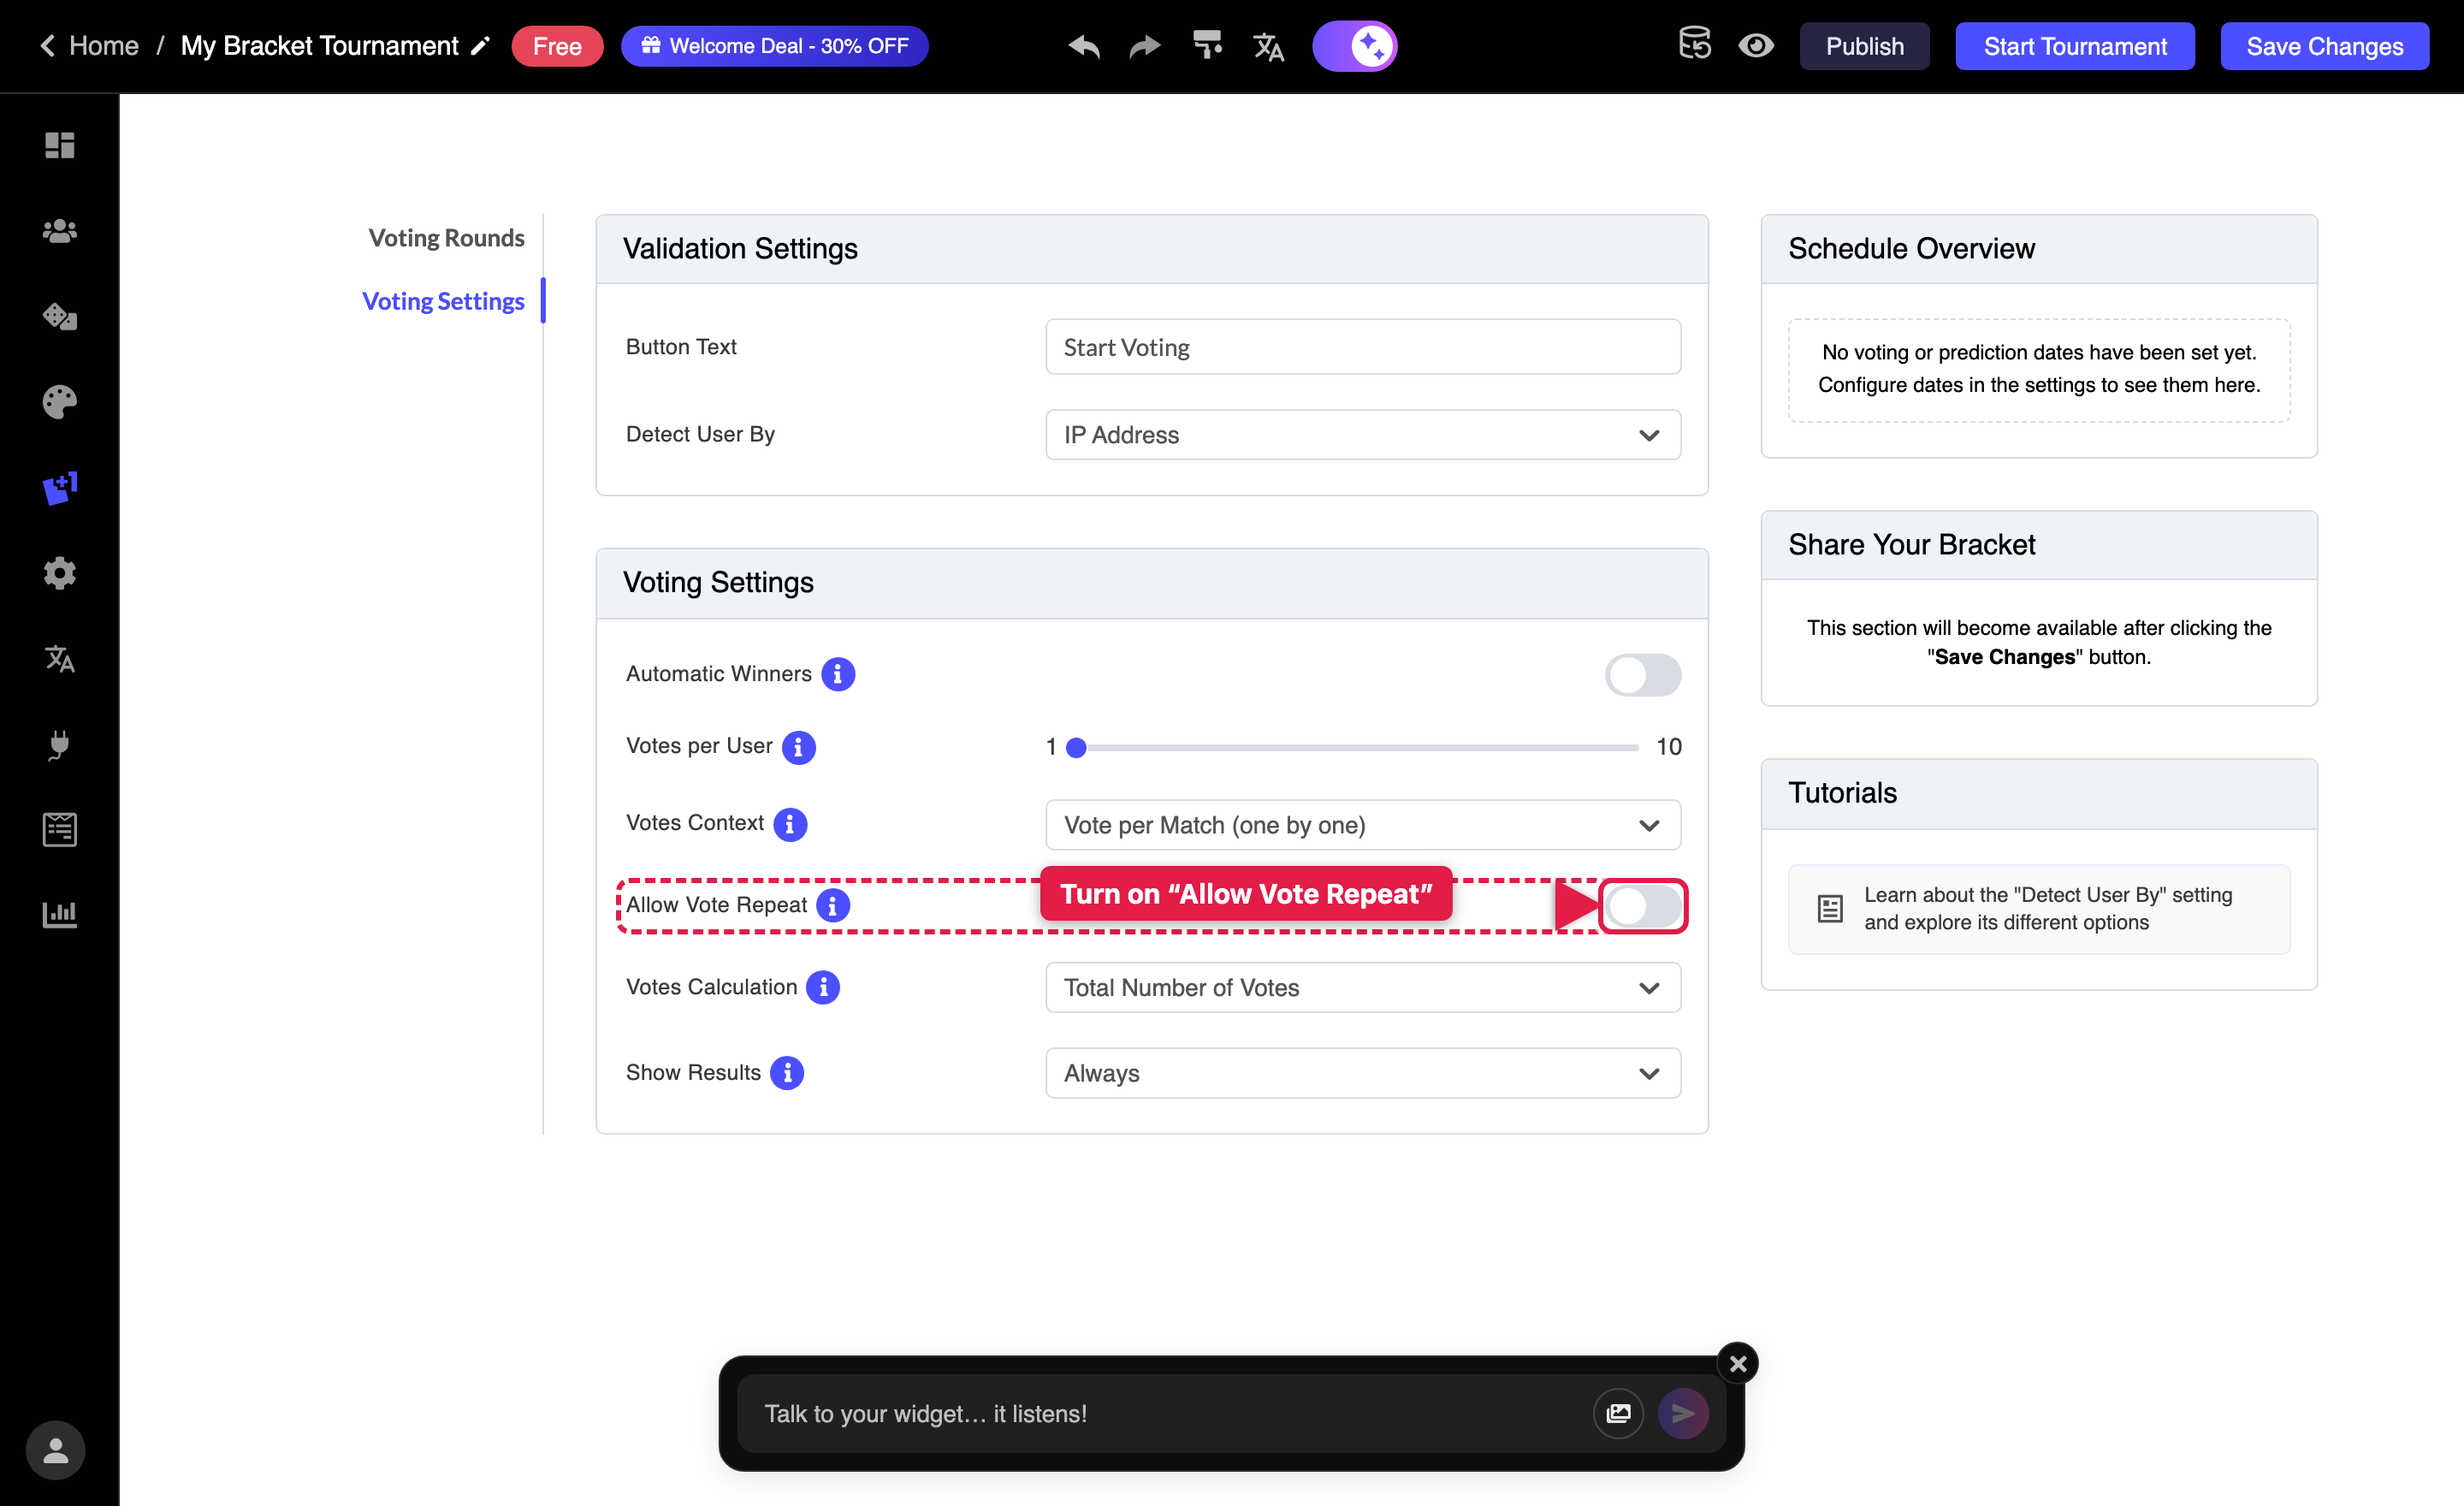The image size is (2464, 1506).
Task: Click the Start Tournament button
Action: [x=2075, y=46]
